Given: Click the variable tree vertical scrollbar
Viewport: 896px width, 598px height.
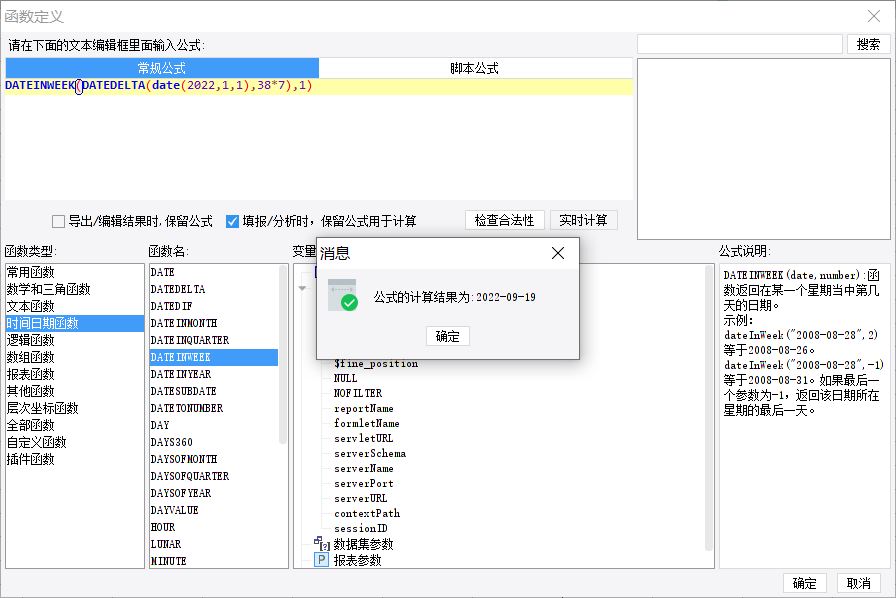Looking at the screenshot, I should click(x=709, y=407).
